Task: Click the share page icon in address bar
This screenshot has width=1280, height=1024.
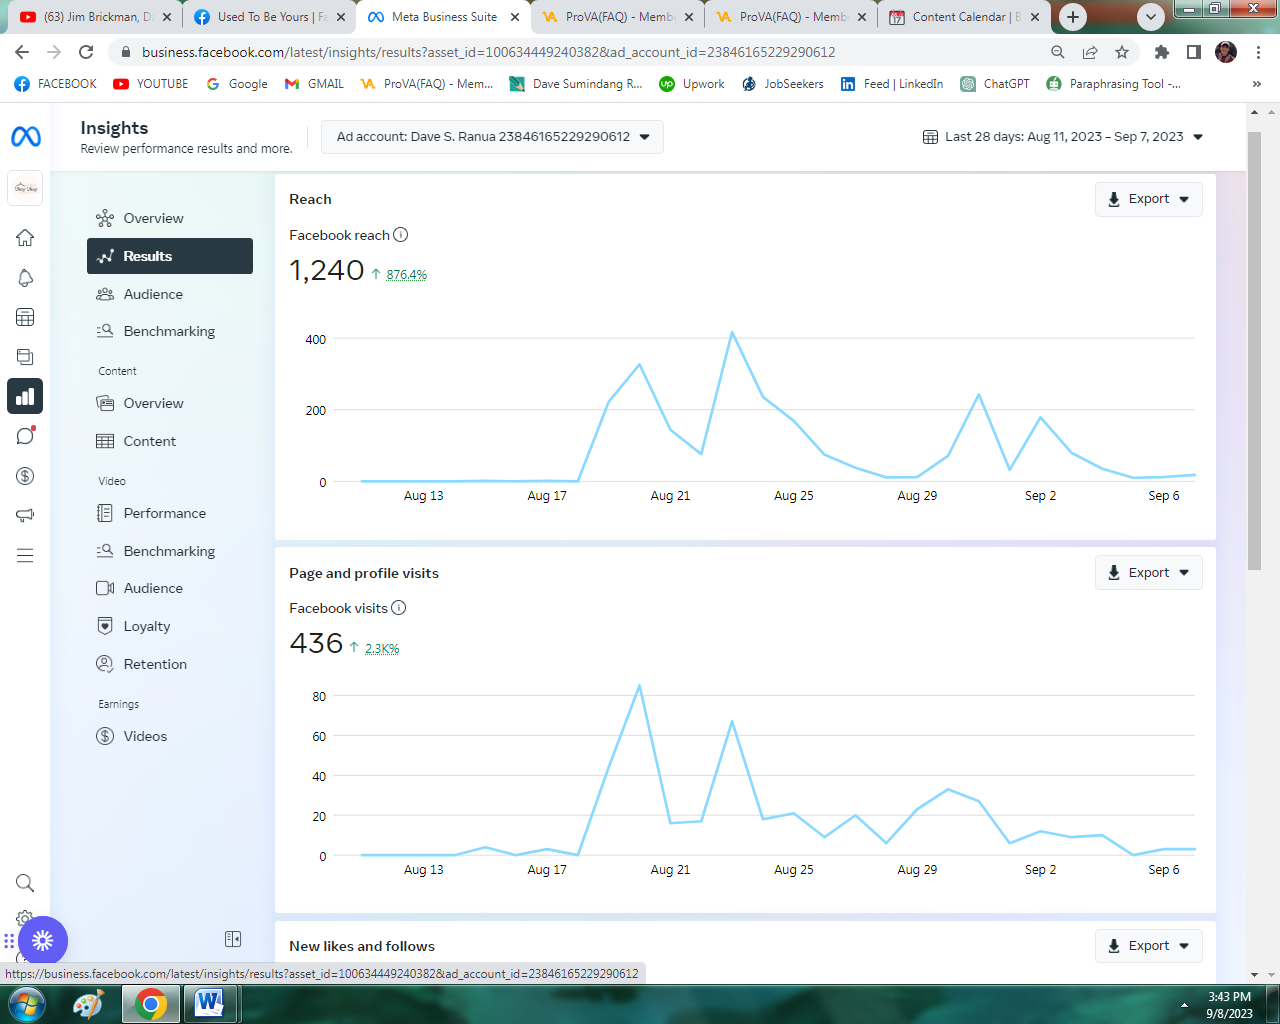Action: [x=1090, y=52]
